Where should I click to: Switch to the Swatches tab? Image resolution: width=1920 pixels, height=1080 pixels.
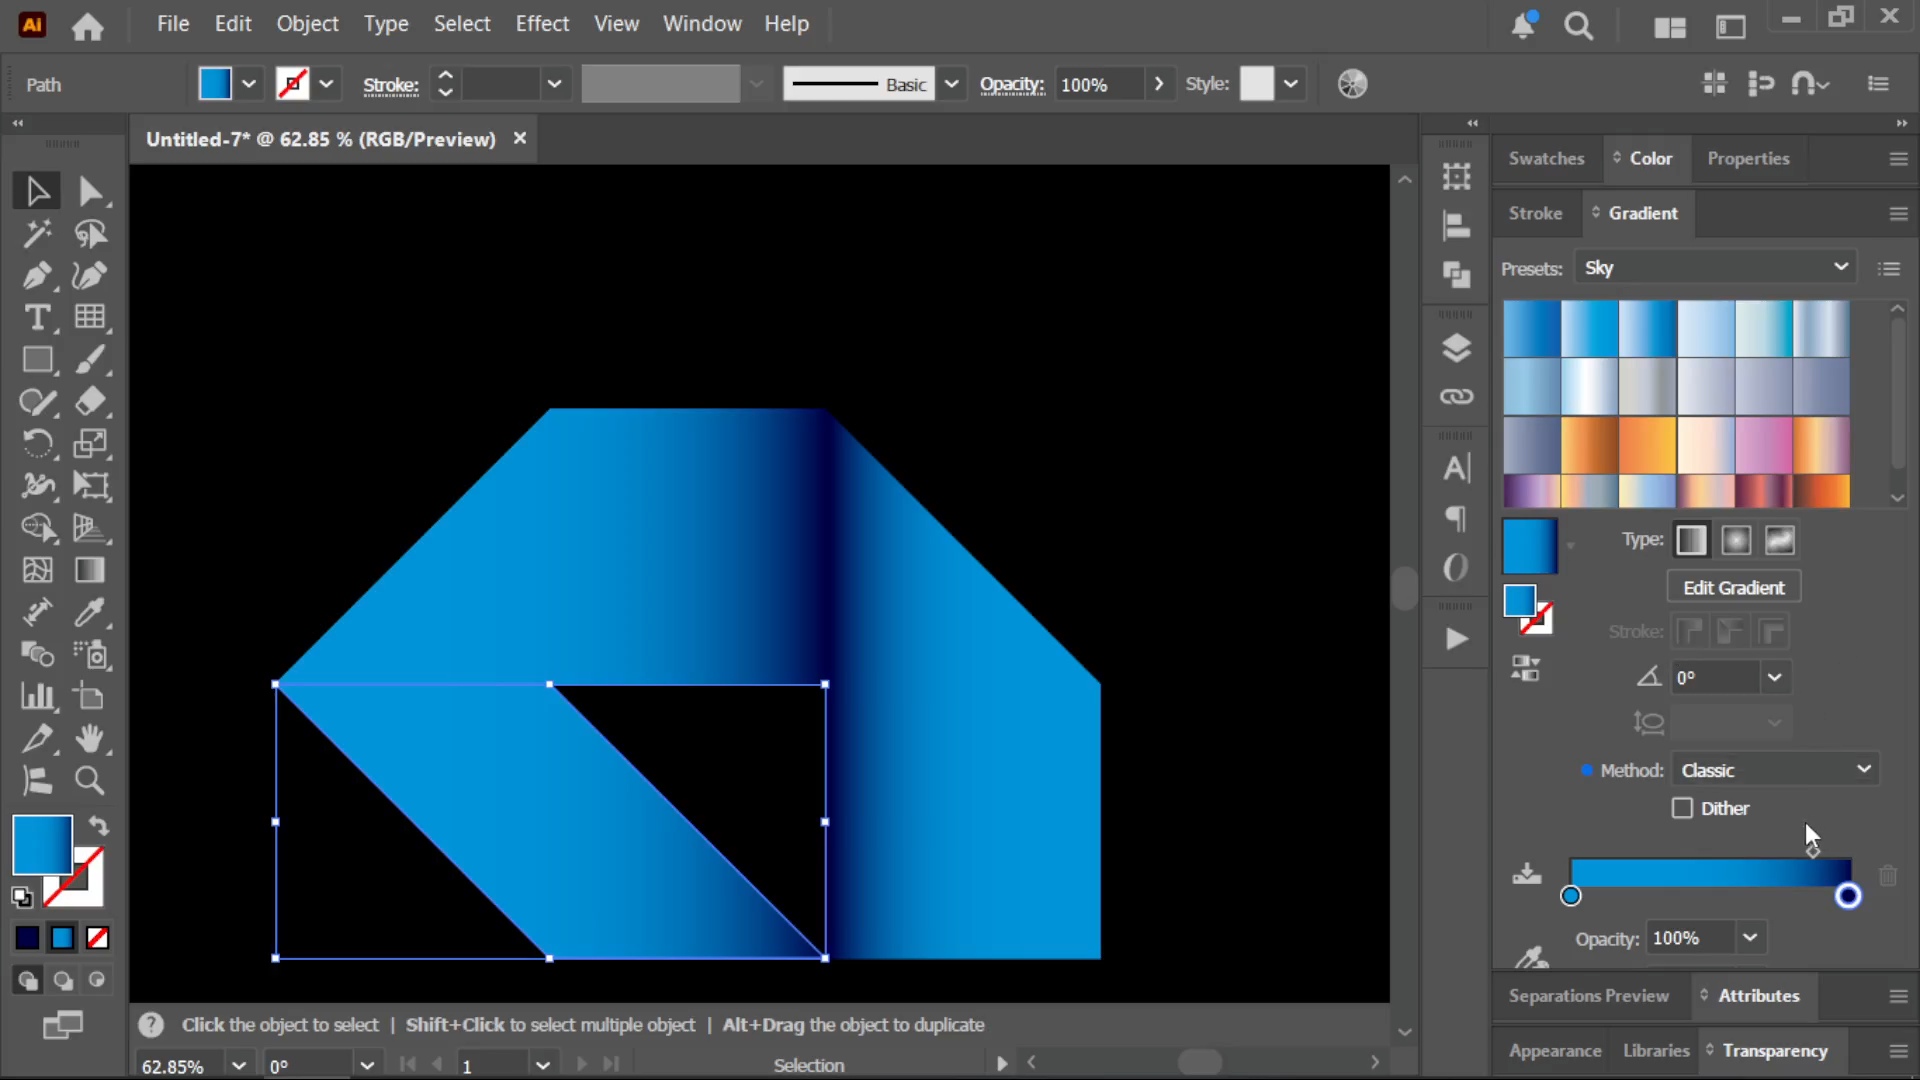click(x=1546, y=159)
